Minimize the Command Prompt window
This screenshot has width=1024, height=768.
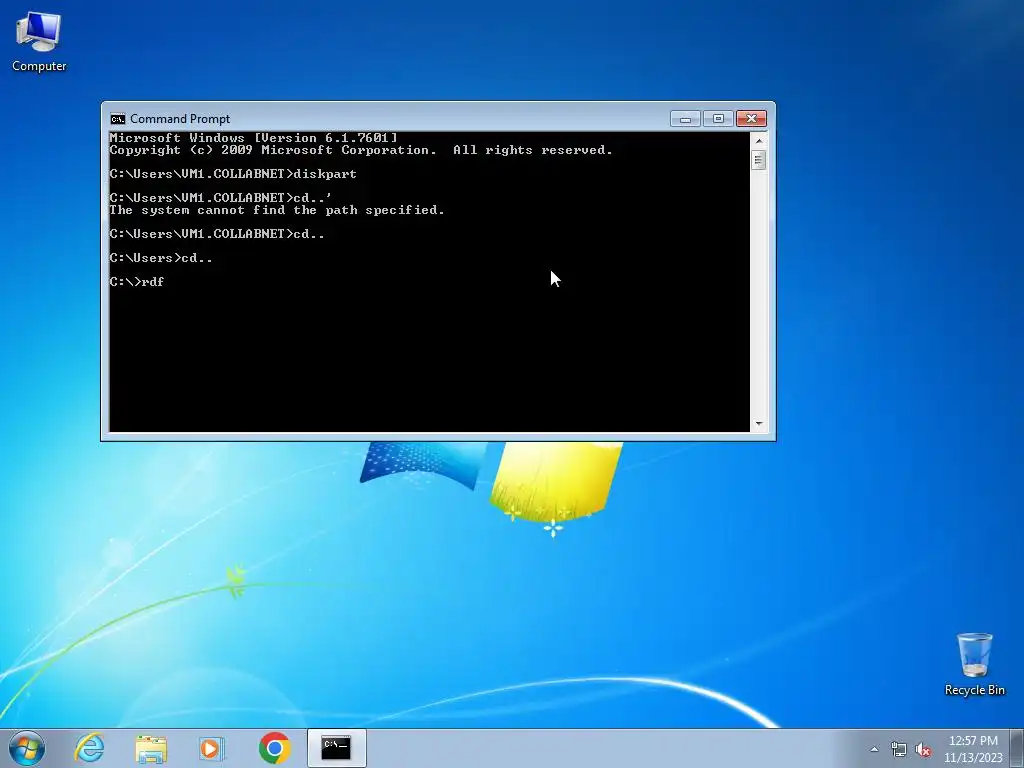[685, 119]
